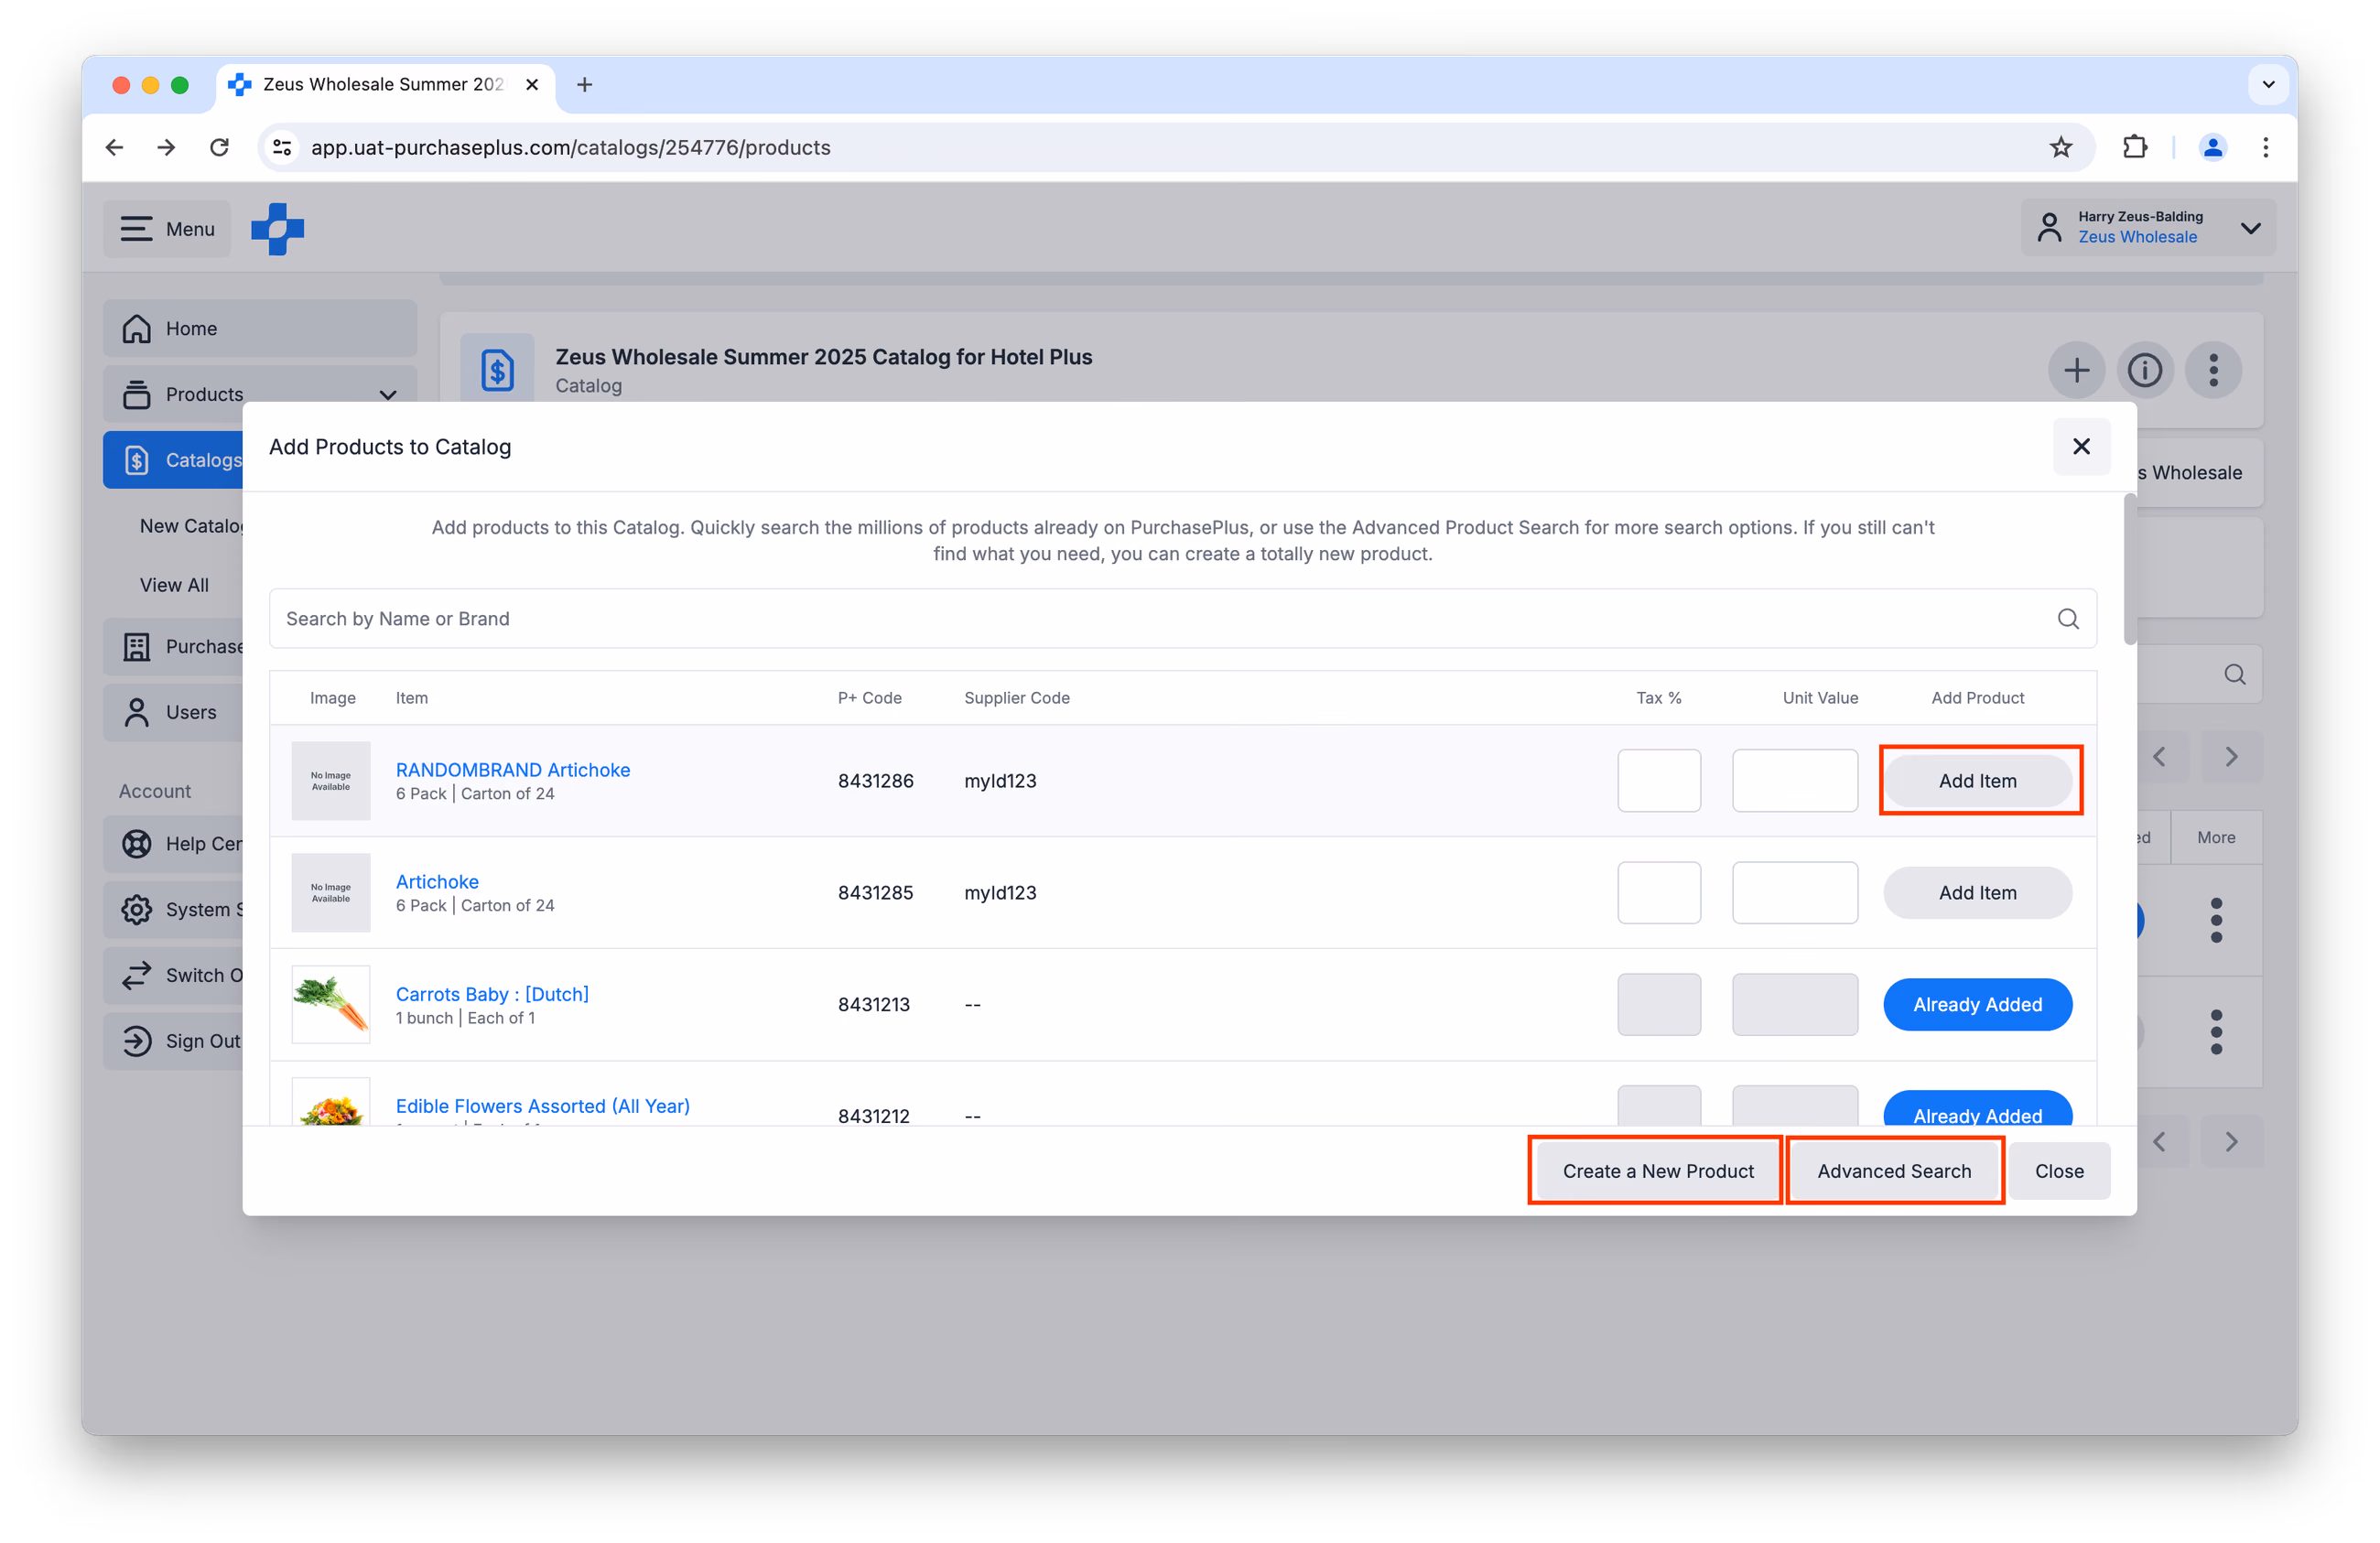Click the lower previous-page chevron behind dialog

point(2160,1142)
